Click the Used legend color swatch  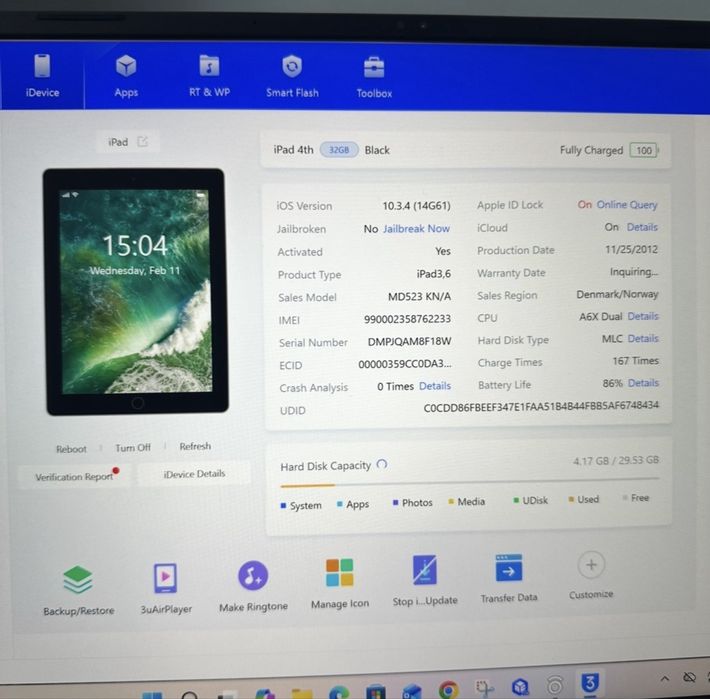coord(571,499)
